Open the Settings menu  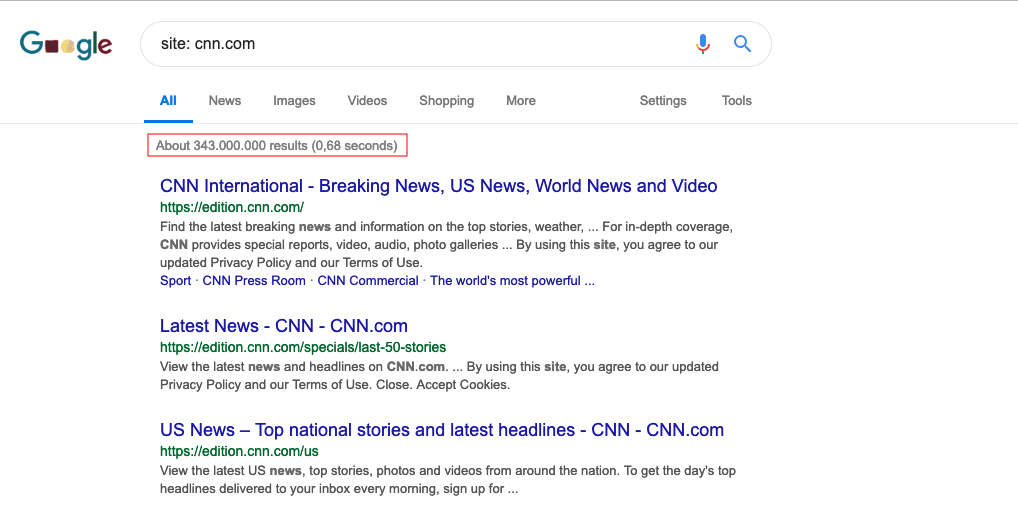pos(663,101)
